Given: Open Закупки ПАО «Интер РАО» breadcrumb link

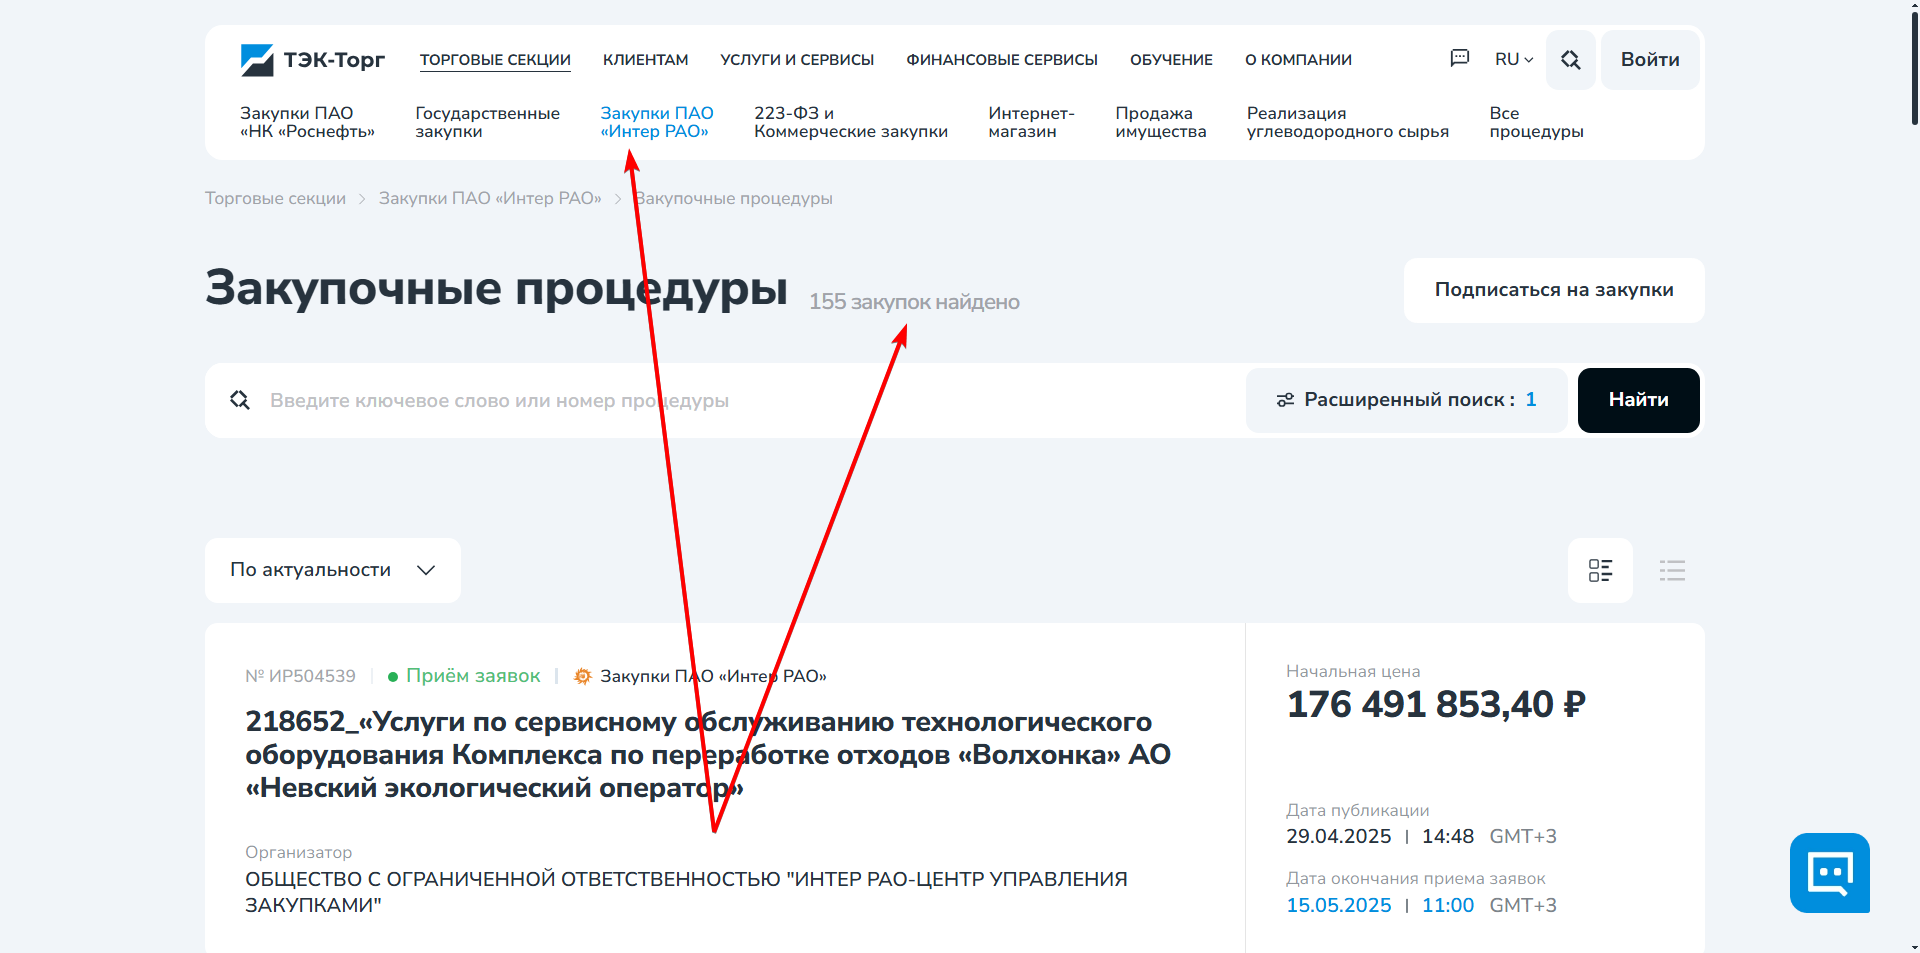Looking at the screenshot, I should (490, 199).
